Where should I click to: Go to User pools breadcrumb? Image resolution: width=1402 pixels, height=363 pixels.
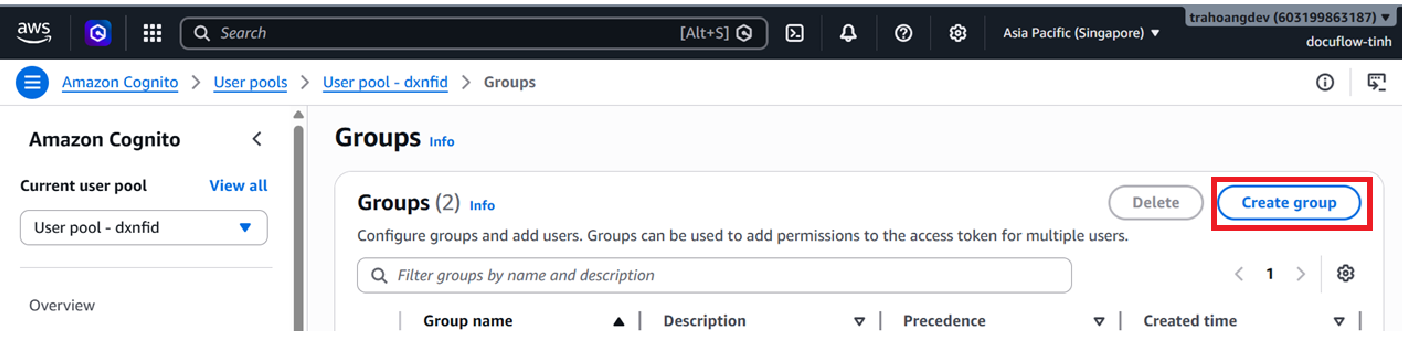(250, 82)
